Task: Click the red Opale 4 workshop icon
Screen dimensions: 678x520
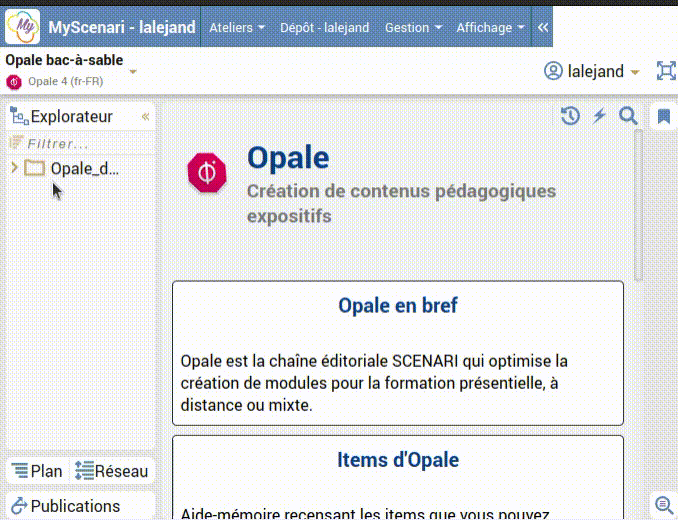Action: coord(14,82)
